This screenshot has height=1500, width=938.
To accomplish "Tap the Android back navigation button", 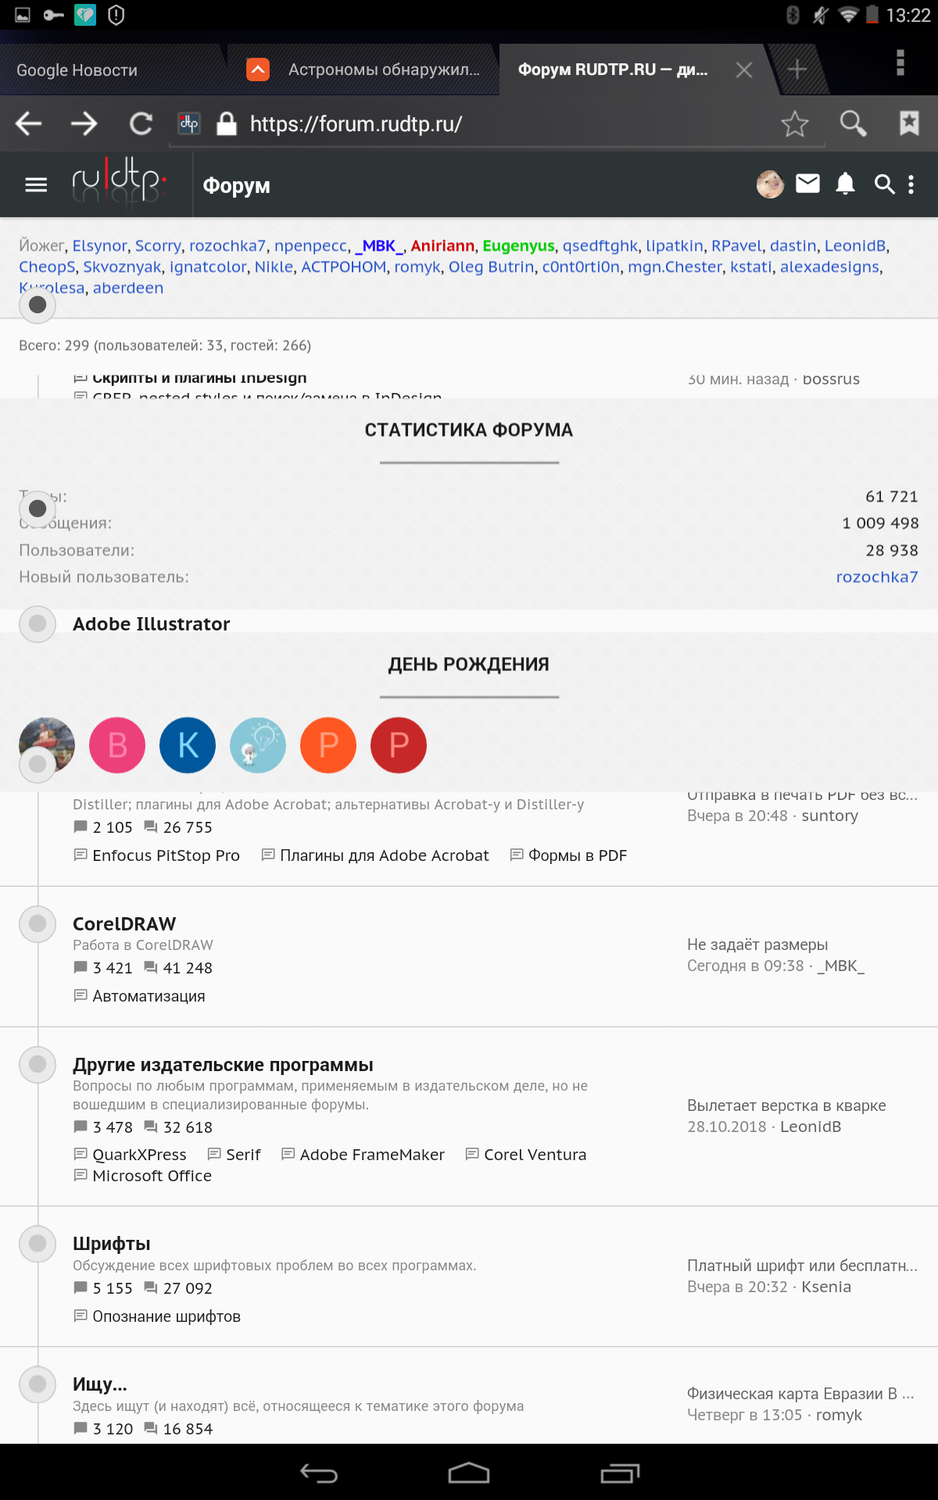I will coord(319,1473).
